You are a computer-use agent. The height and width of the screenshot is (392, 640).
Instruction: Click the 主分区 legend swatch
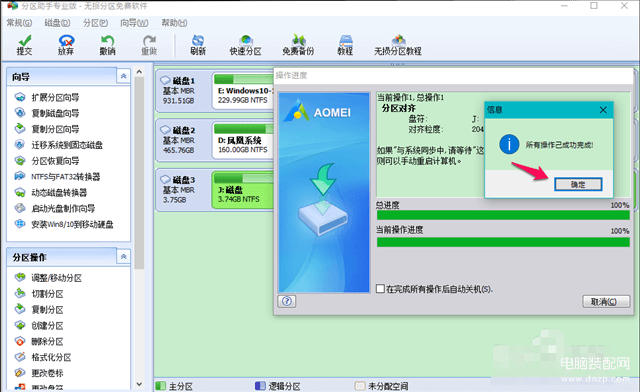(x=161, y=386)
